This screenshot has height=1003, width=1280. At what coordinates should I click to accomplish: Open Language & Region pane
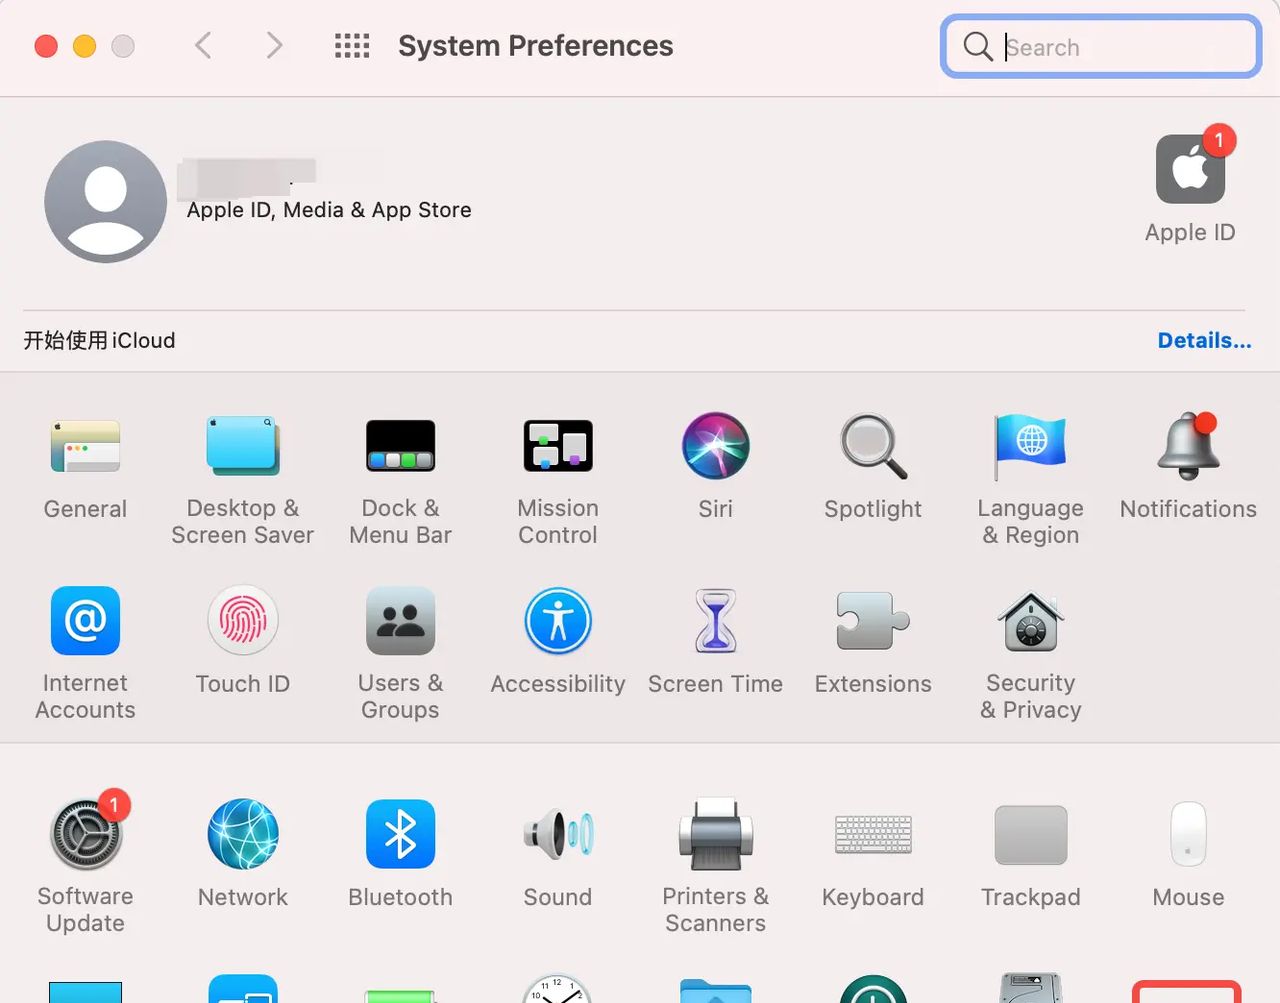click(x=1031, y=446)
